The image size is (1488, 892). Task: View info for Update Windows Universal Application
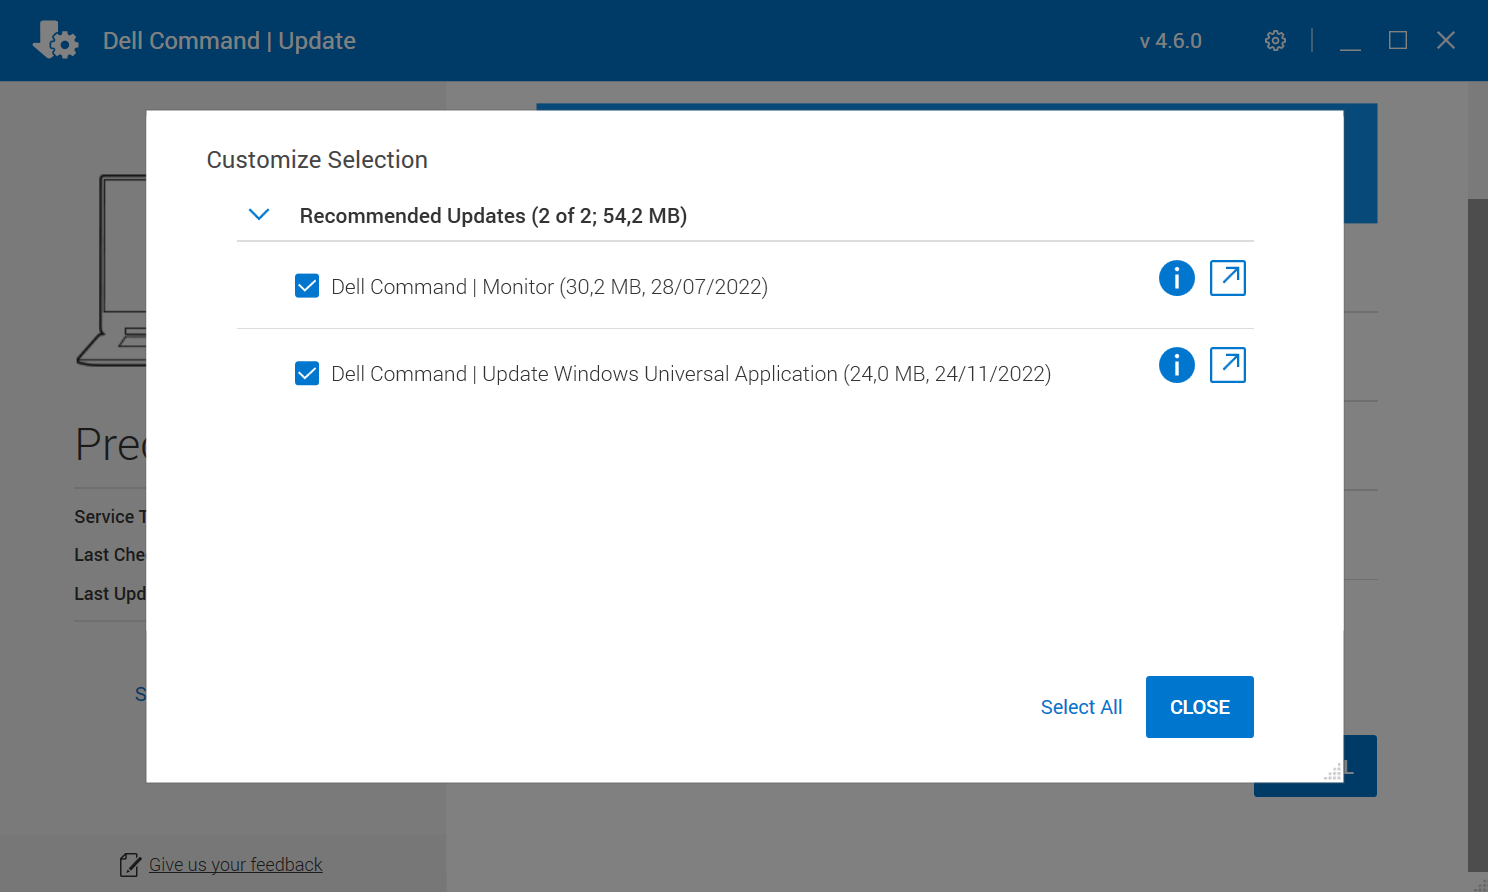tap(1176, 365)
